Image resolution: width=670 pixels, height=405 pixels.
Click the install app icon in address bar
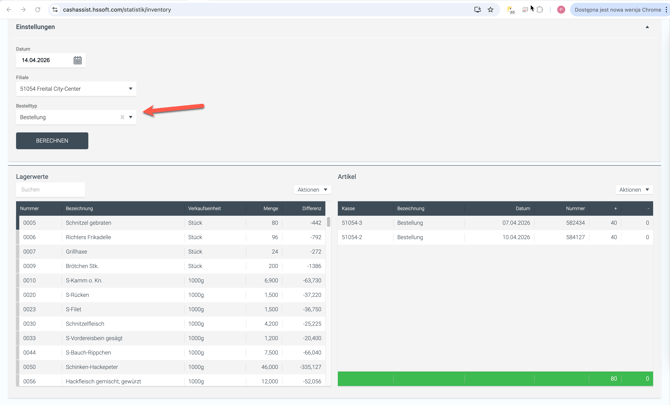pyautogui.click(x=477, y=9)
